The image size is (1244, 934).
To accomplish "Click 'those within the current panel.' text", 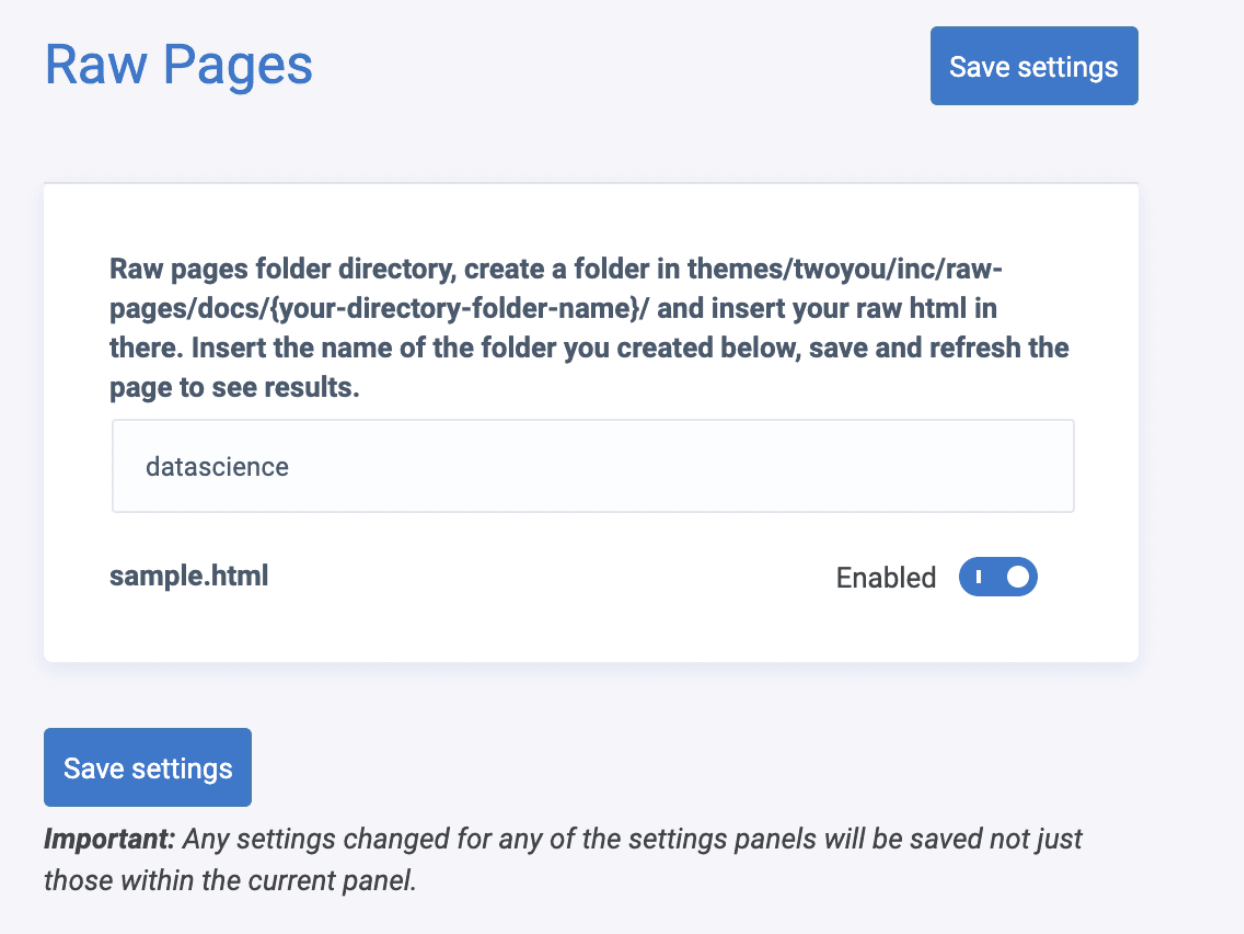I will (229, 881).
